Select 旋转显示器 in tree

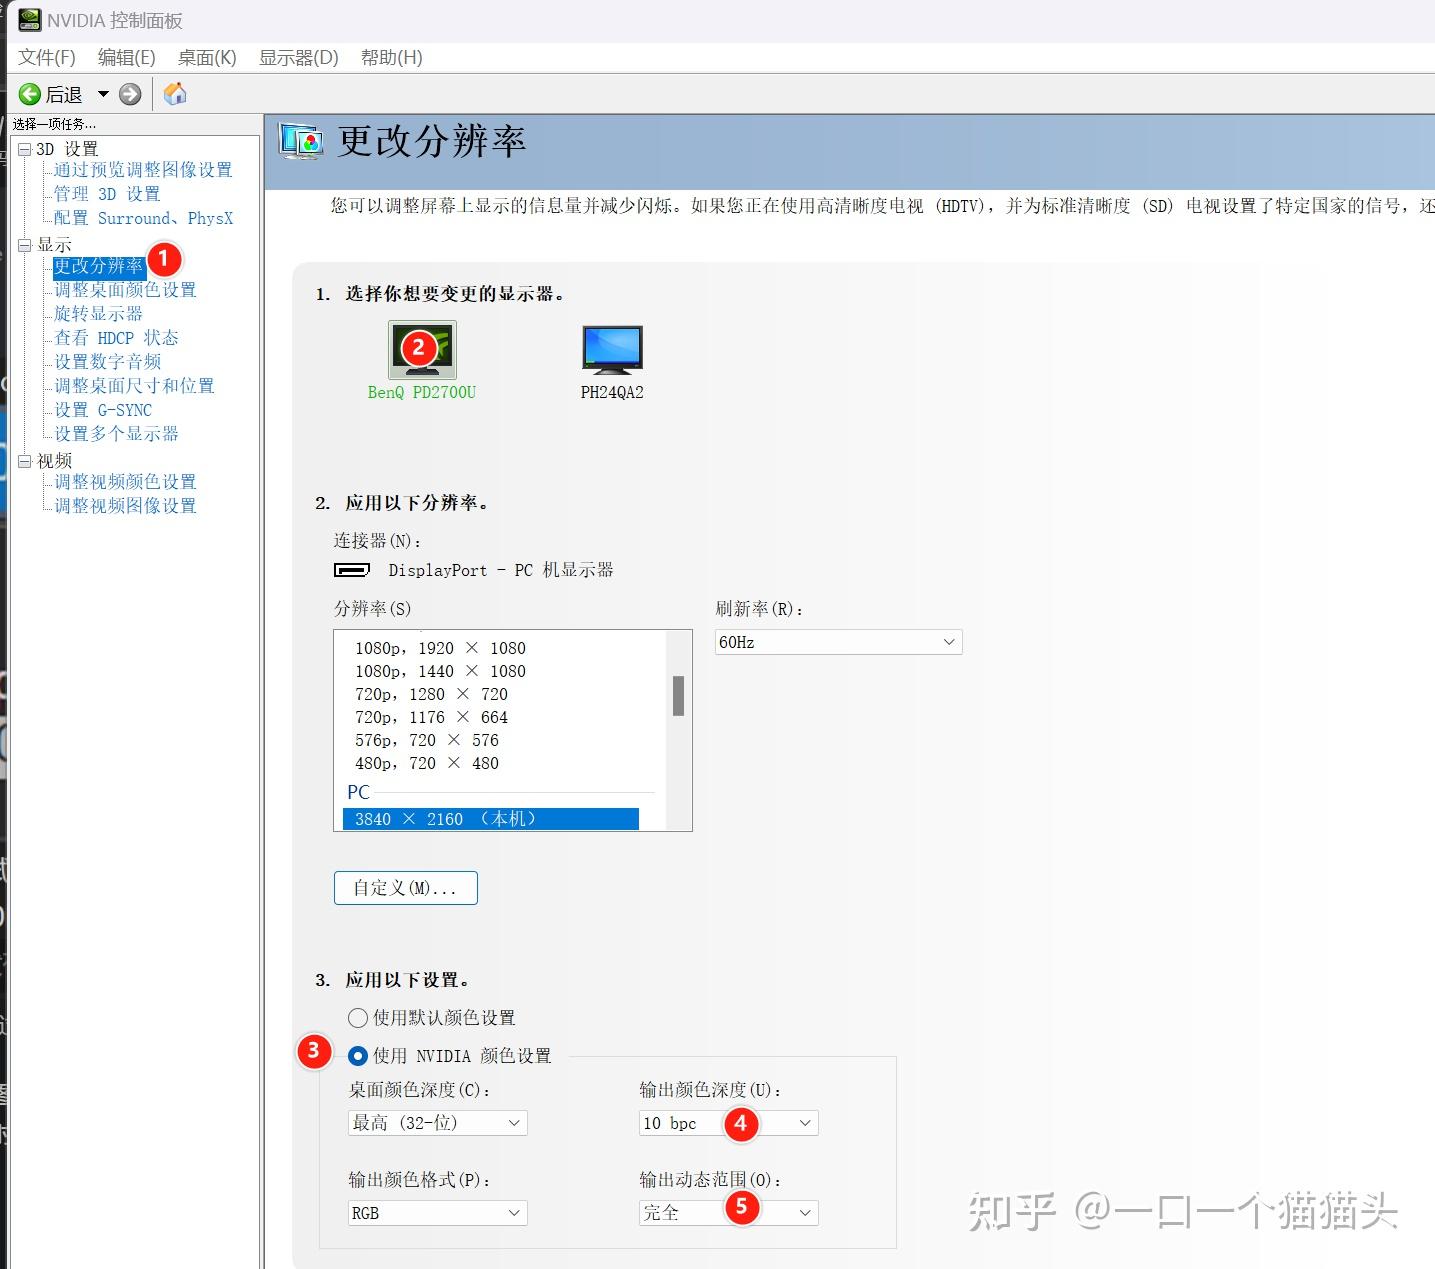(x=98, y=314)
